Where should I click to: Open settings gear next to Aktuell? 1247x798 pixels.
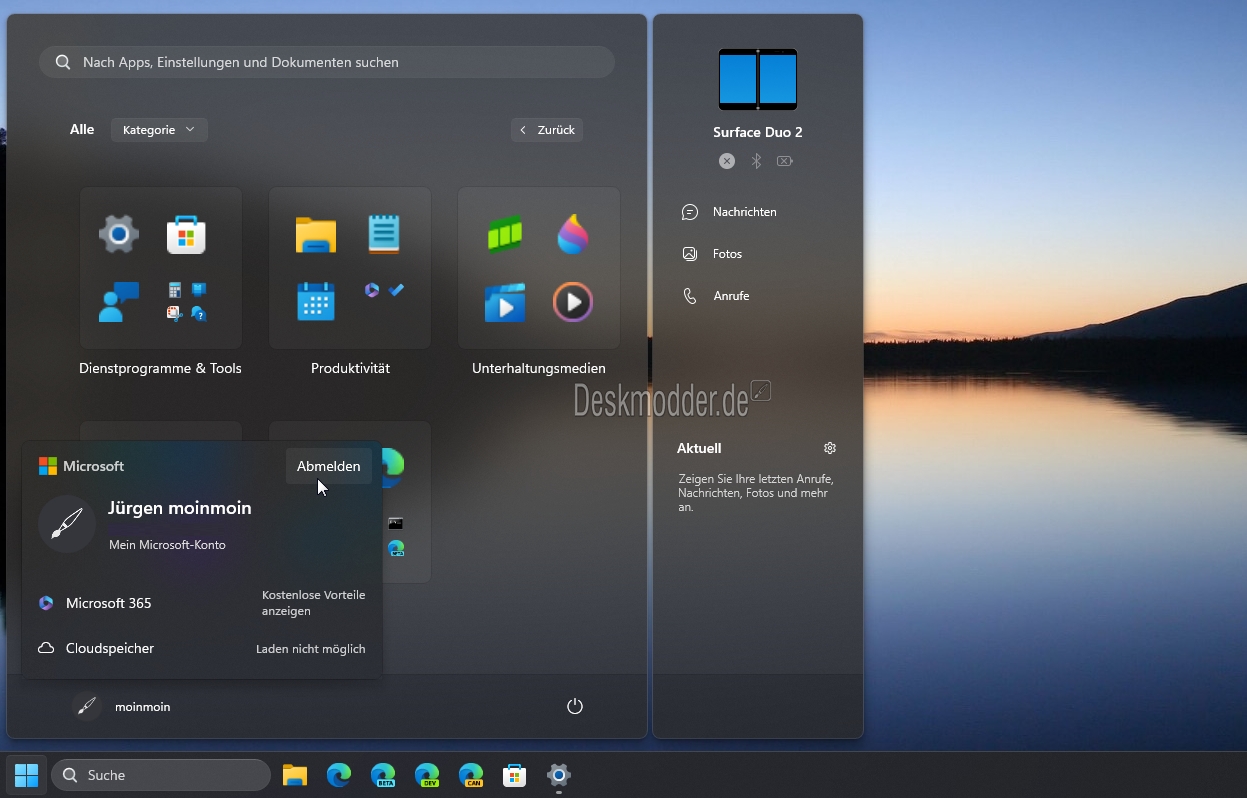[830, 448]
